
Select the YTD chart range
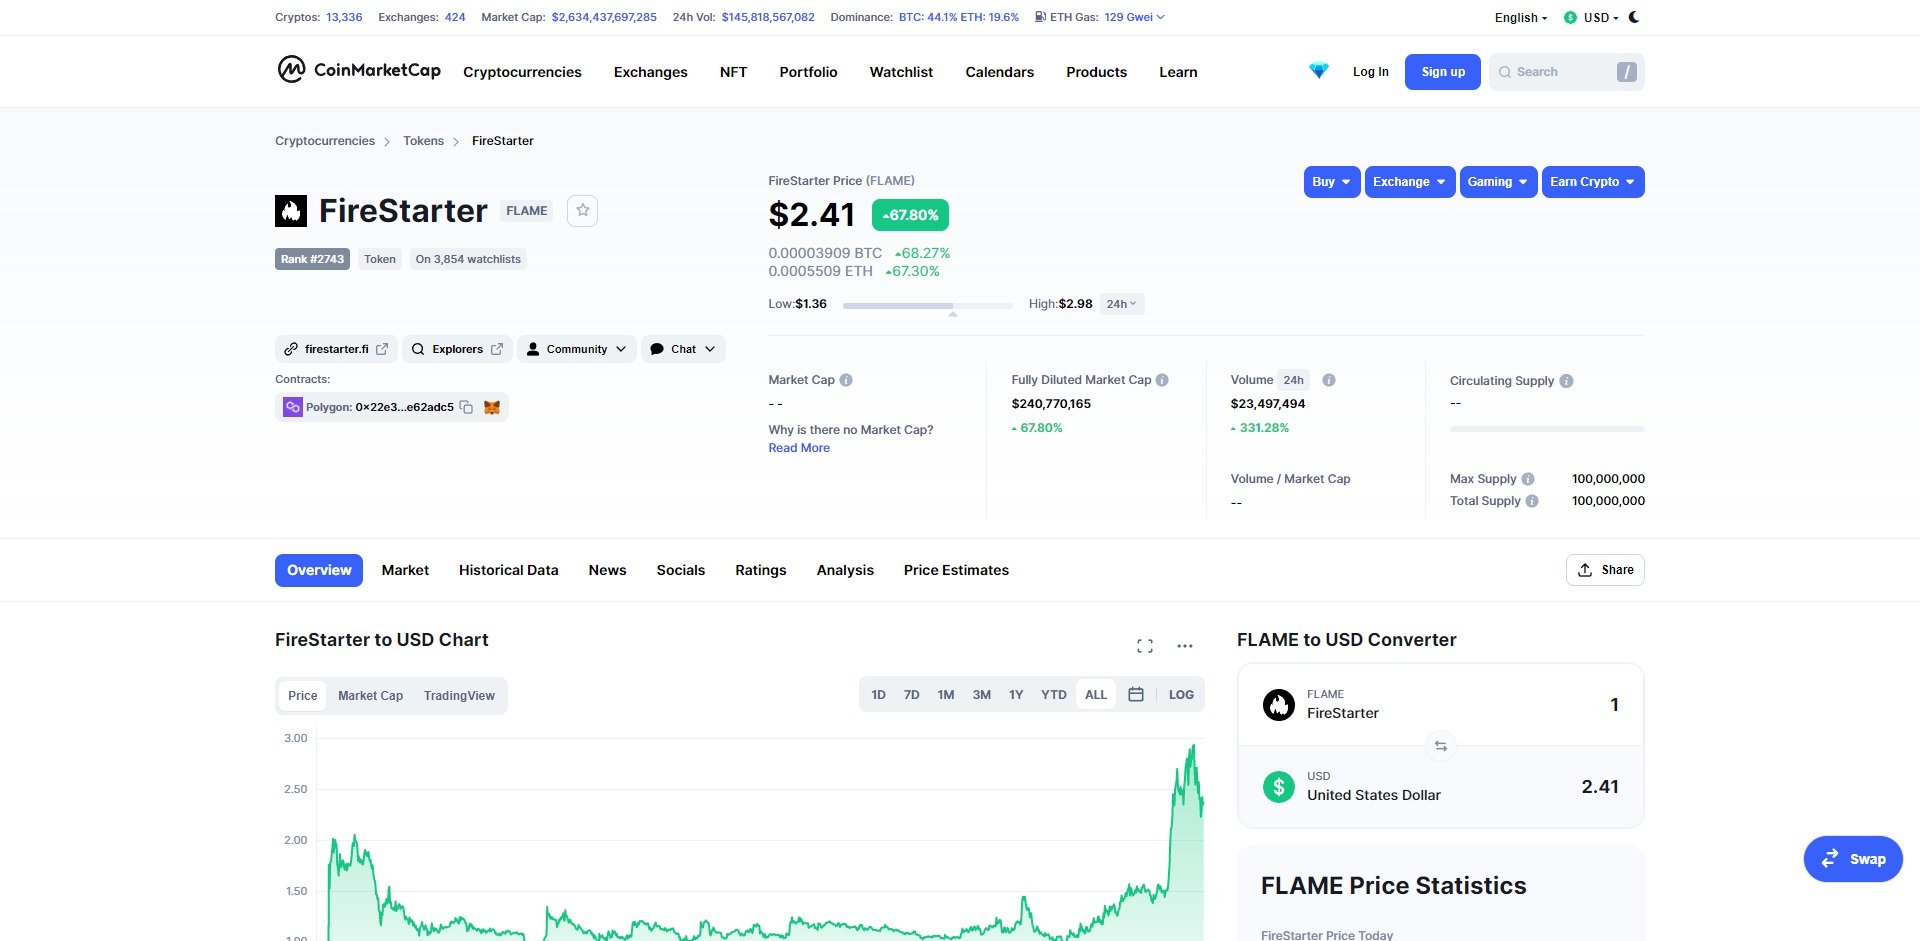(x=1053, y=694)
